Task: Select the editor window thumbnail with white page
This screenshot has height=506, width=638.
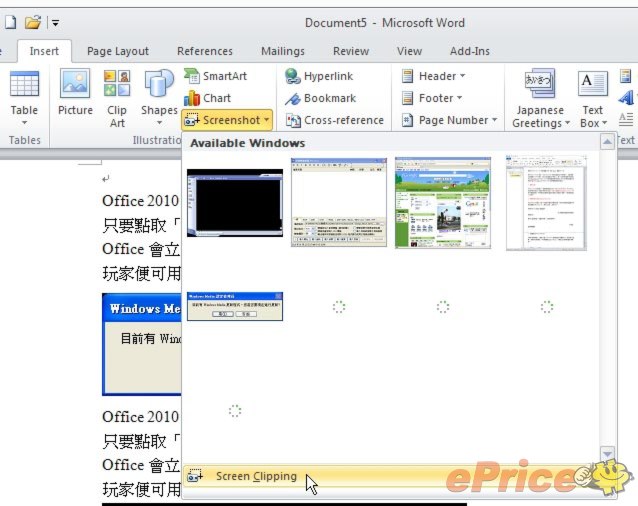Action: [339, 202]
